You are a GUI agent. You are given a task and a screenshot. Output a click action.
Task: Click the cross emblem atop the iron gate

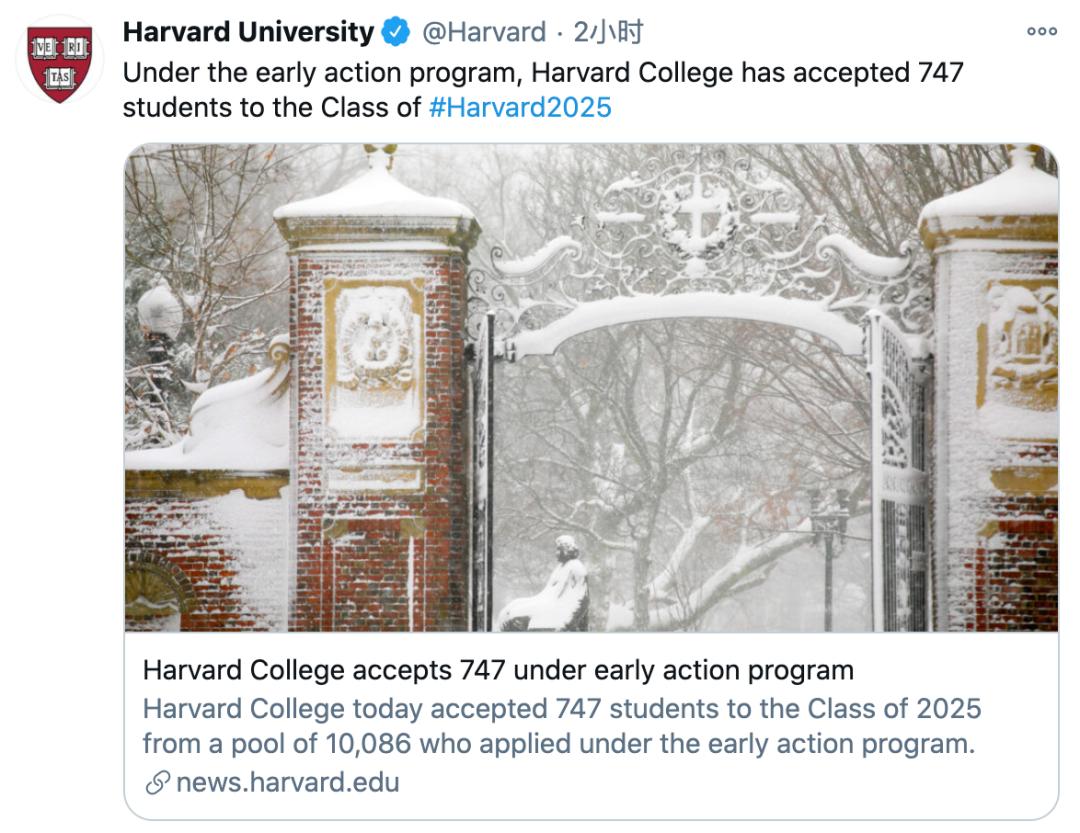point(696,212)
